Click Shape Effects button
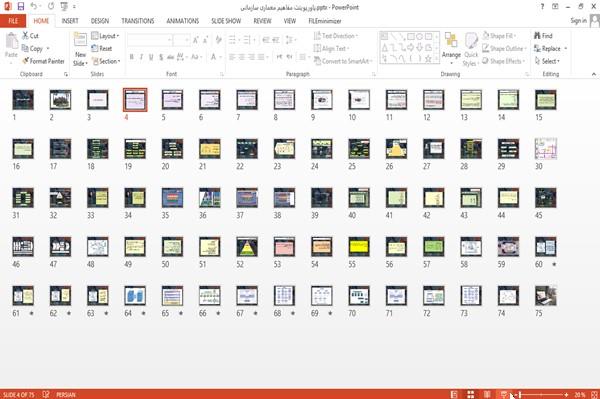The image size is (600, 399). tap(504, 61)
